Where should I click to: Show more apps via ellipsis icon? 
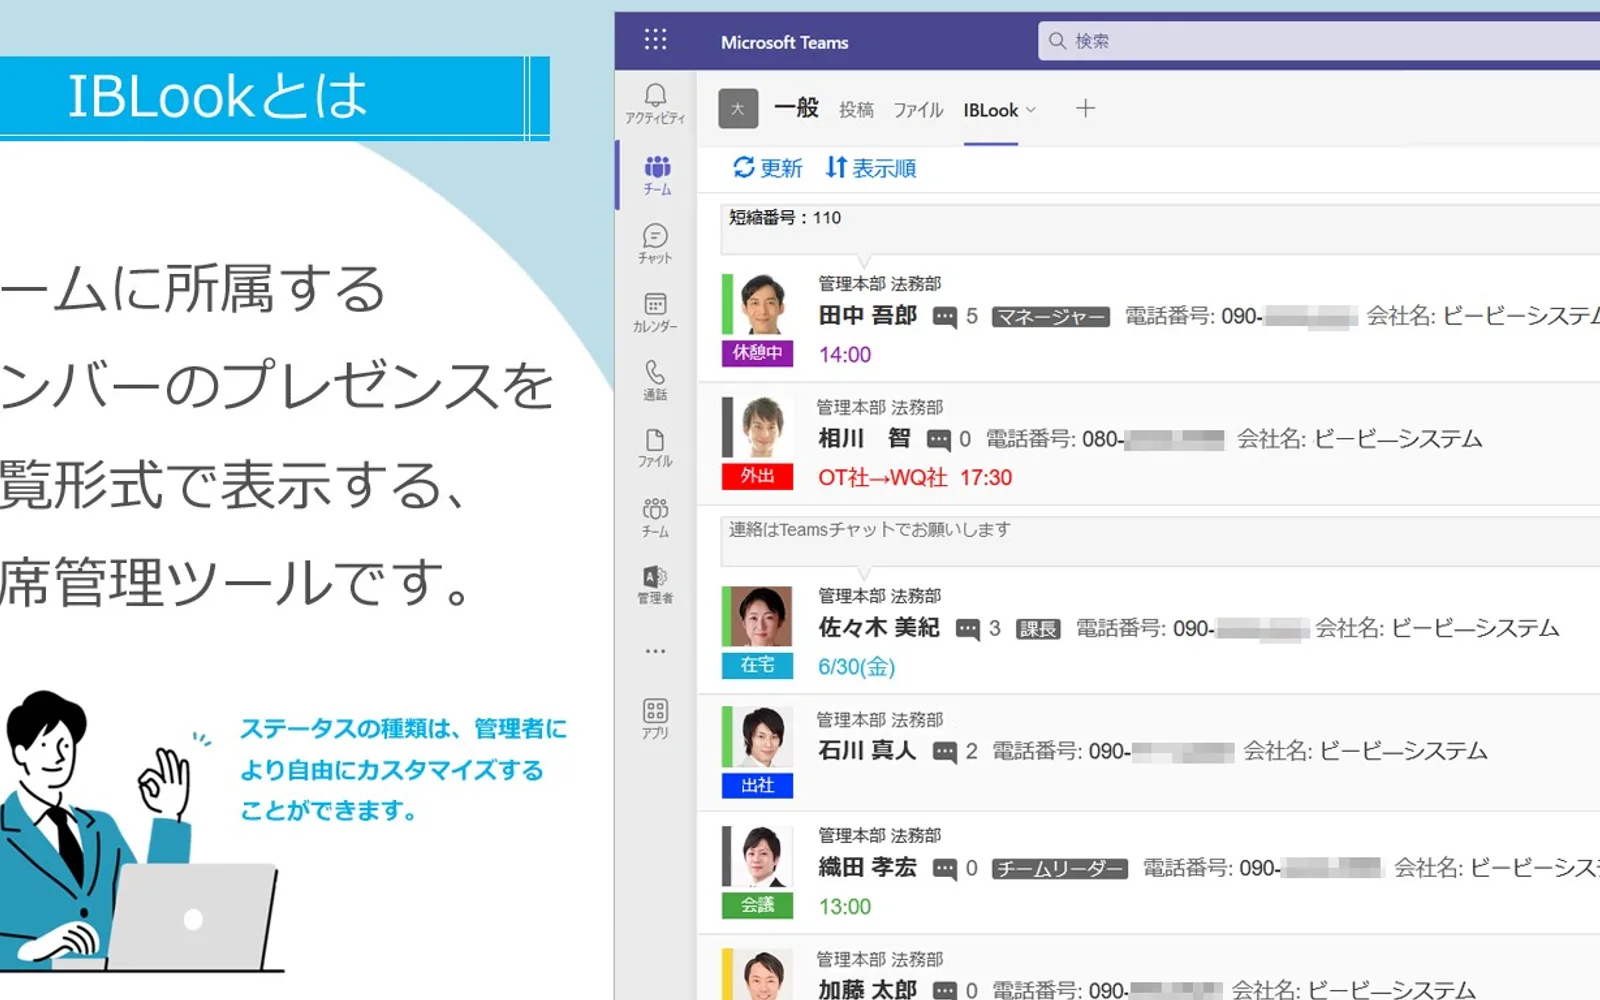(x=655, y=651)
